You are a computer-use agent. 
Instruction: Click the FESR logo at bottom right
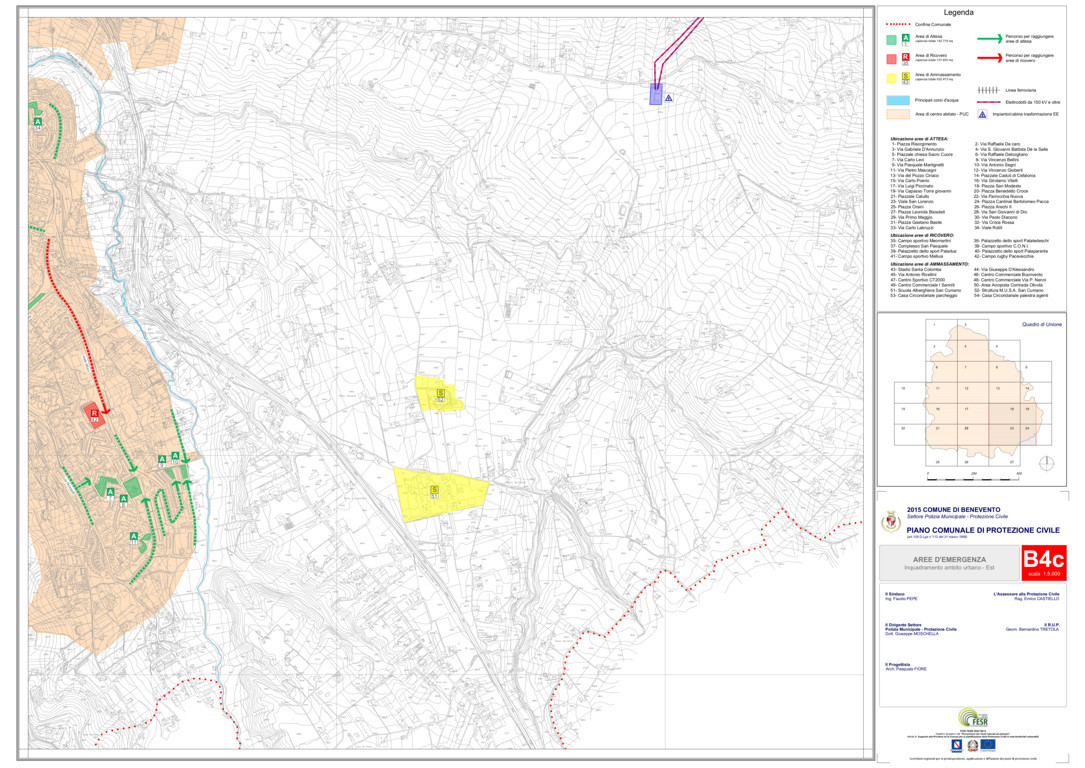coord(974,719)
